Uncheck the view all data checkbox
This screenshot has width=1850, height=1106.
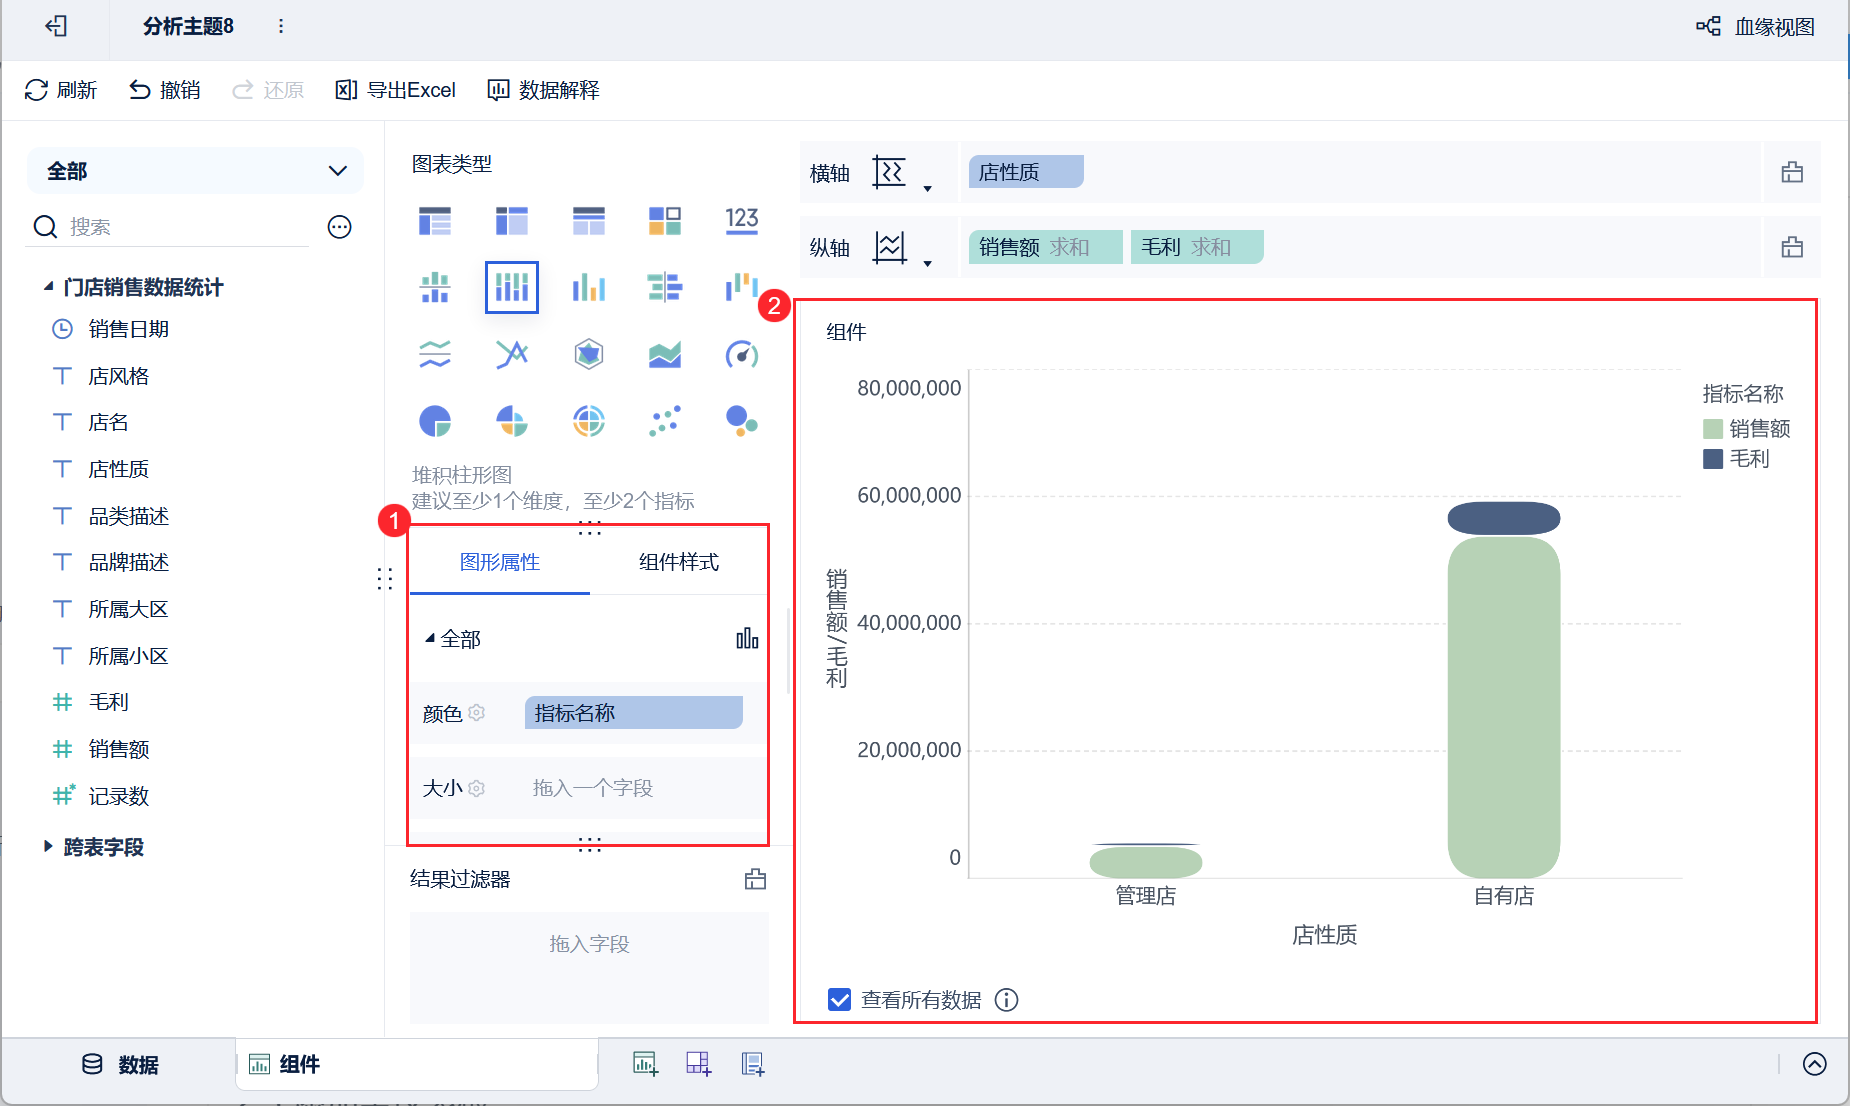840,1000
